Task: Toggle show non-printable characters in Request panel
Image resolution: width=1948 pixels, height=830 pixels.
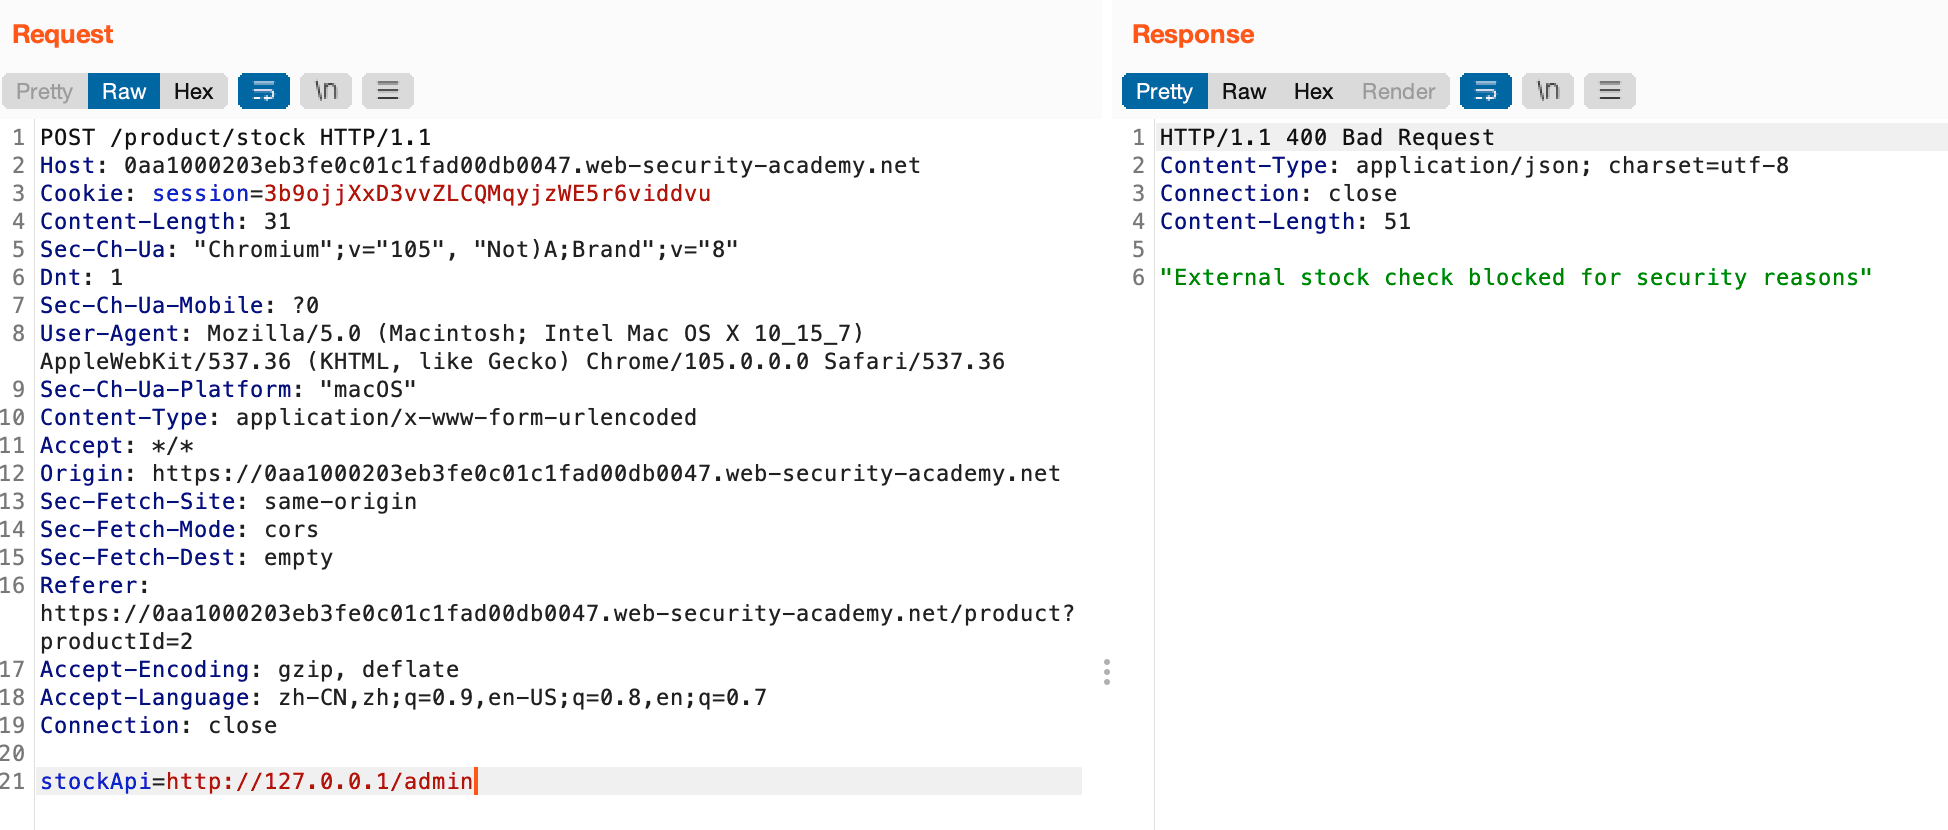Action: point(326,91)
